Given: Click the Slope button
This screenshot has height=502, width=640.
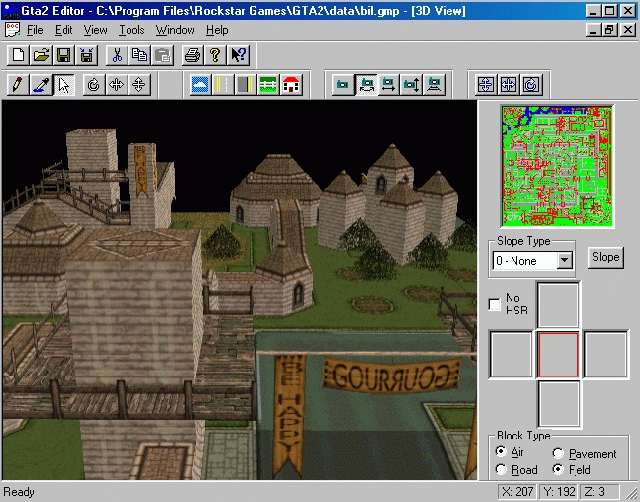Looking at the screenshot, I should (606, 257).
